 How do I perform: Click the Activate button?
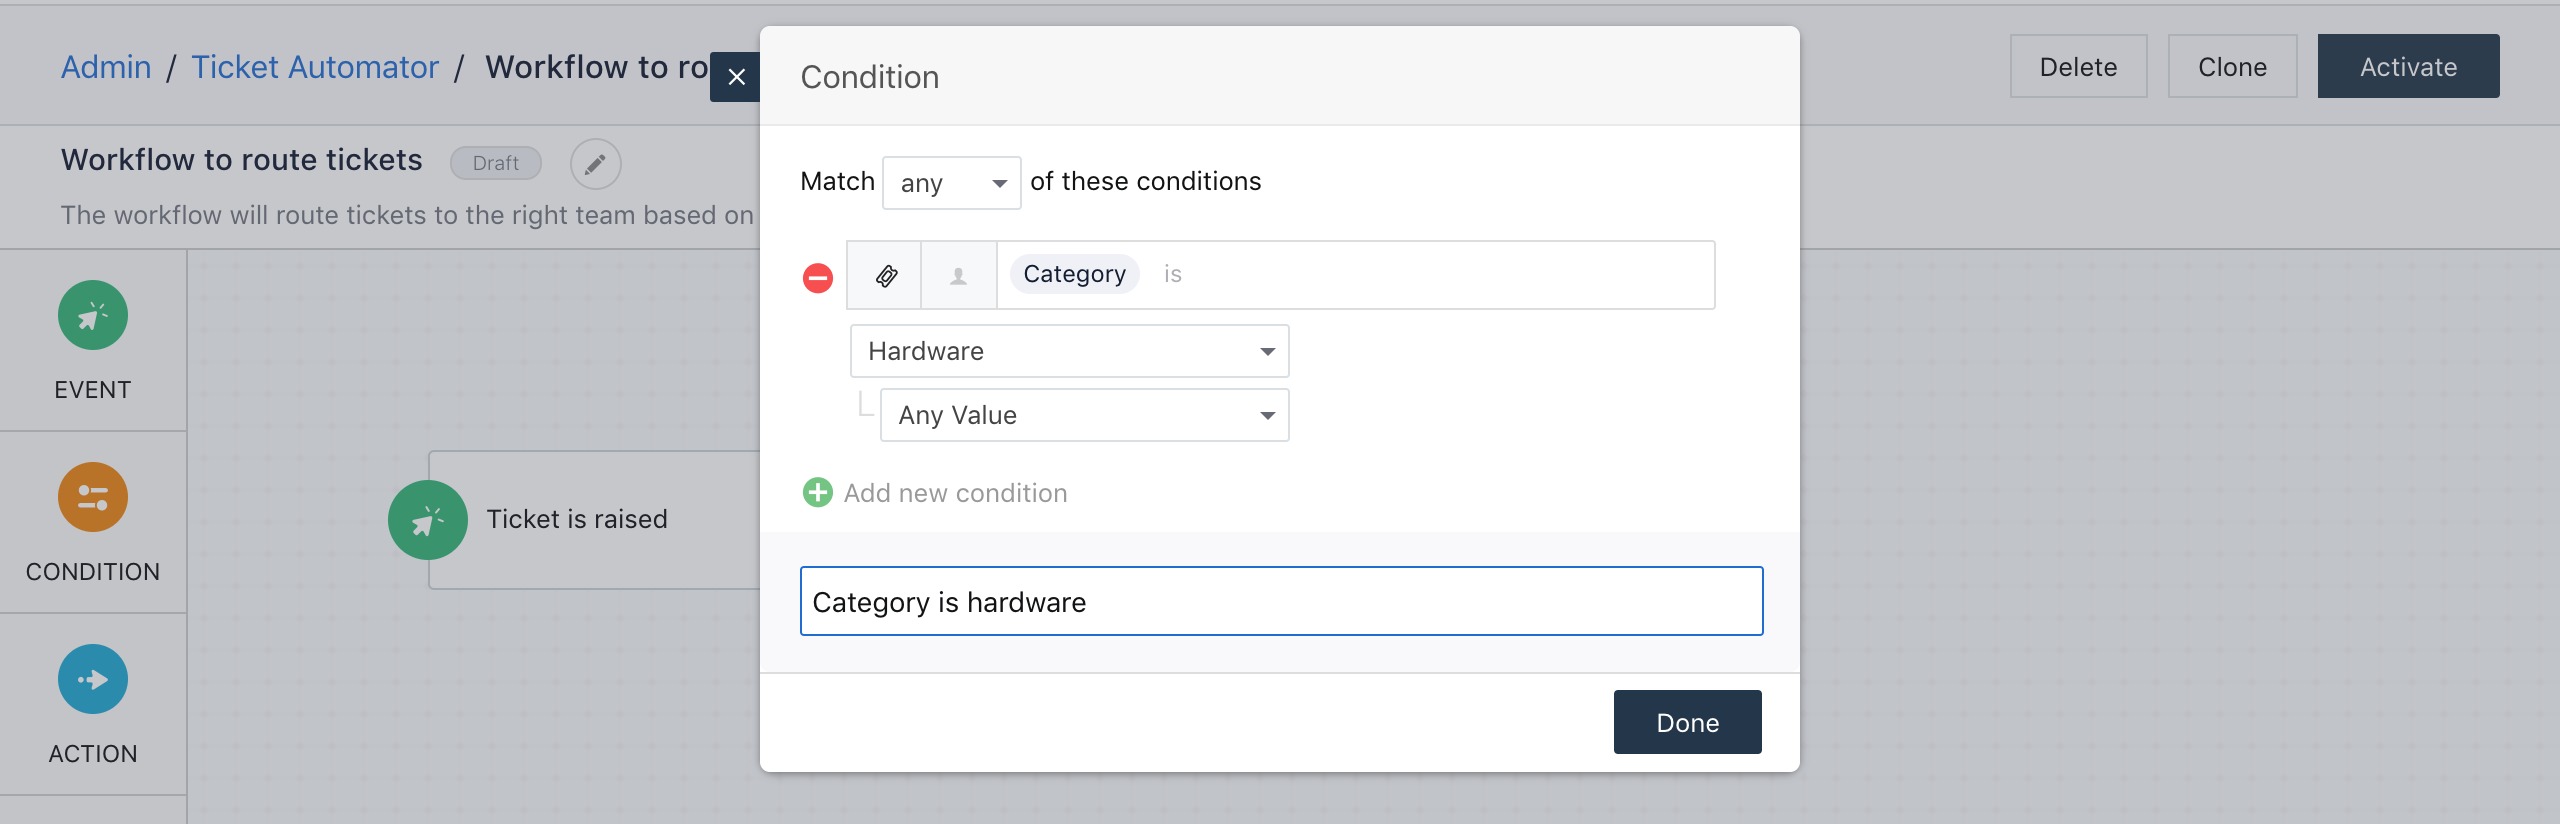coord(2408,67)
